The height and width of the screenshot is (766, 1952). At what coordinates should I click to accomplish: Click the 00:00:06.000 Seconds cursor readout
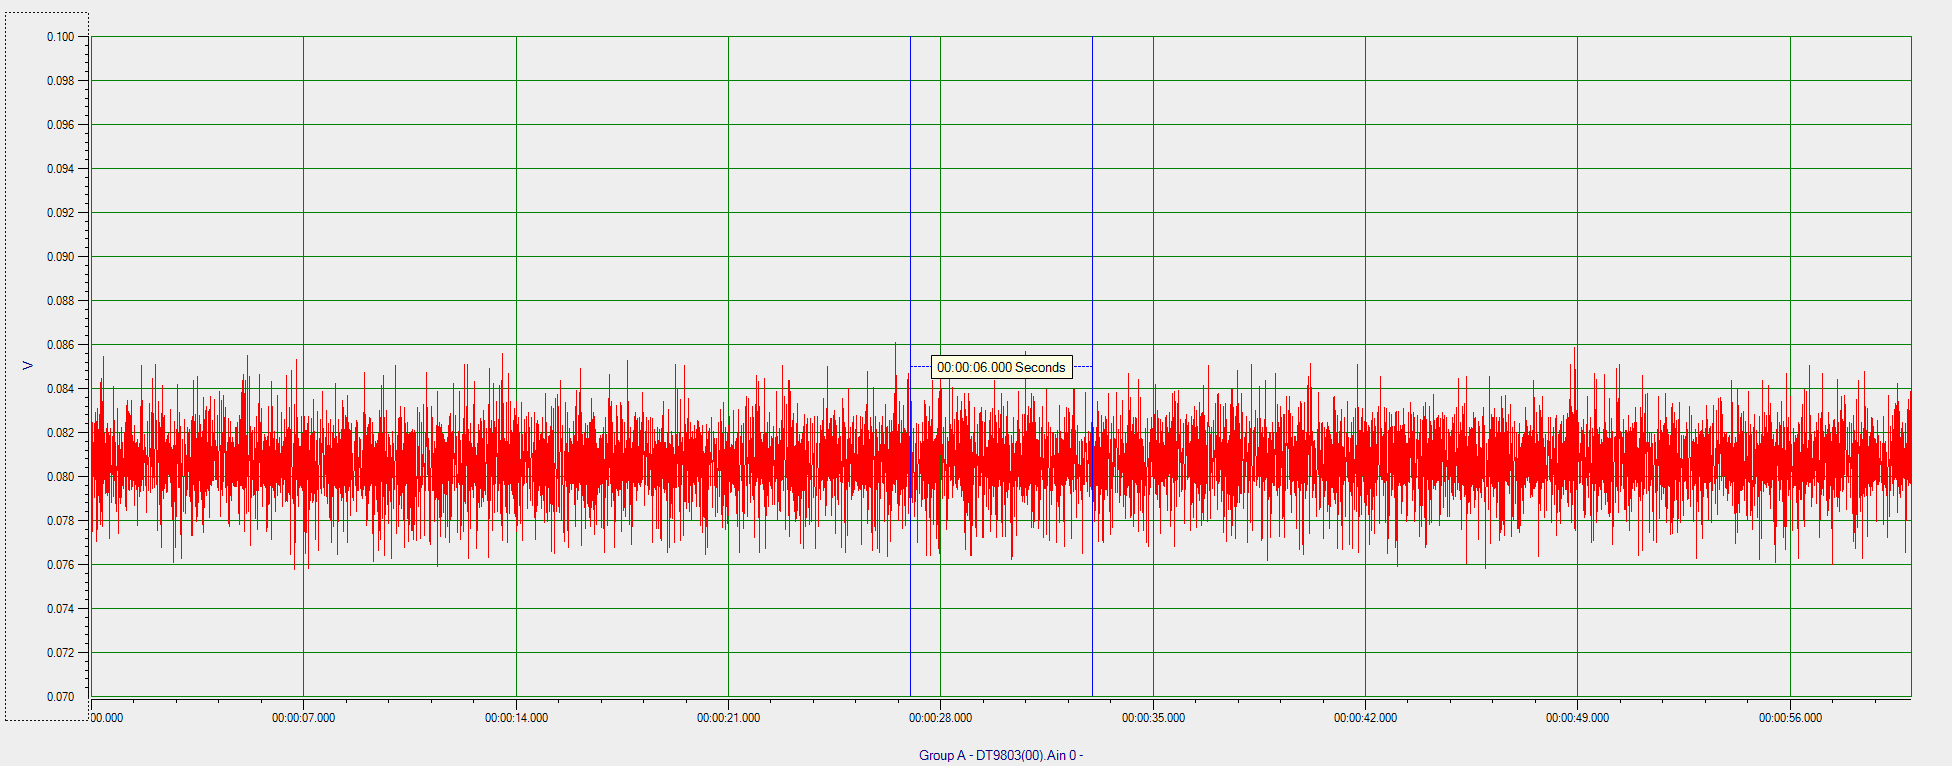[1001, 367]
